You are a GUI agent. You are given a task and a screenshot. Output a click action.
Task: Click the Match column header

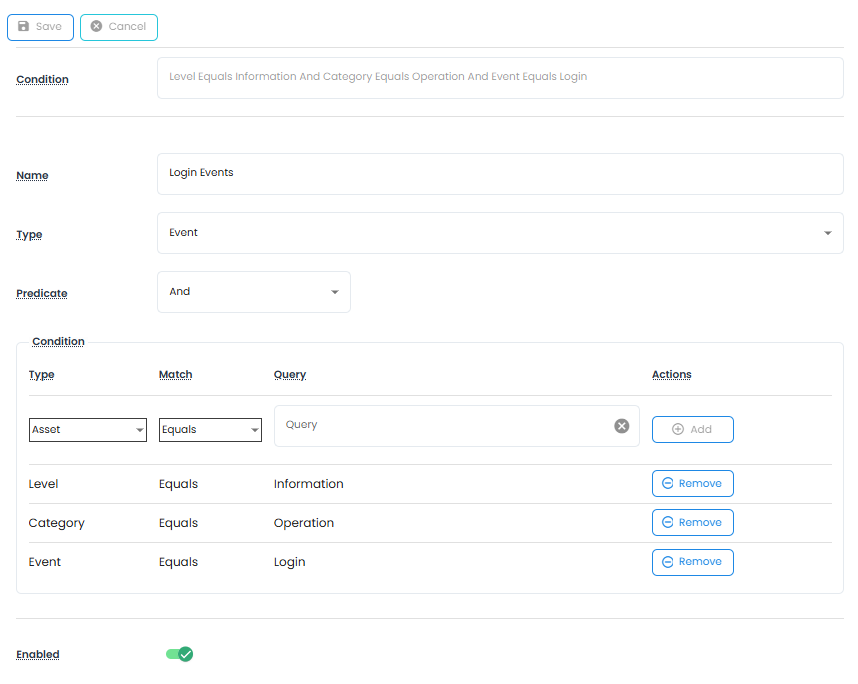[175, 375]
